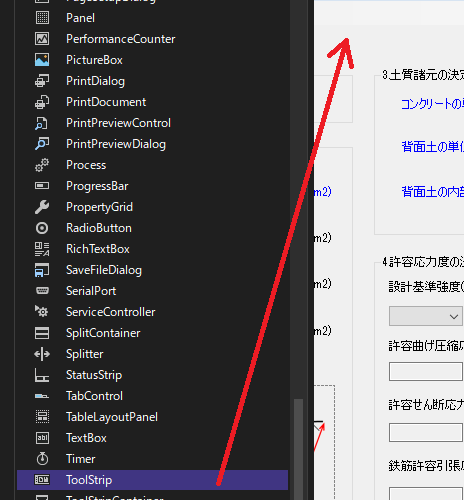Screen dimensions: 464x500
Task: Click the PrintDocument label
Action: [106, 102]
